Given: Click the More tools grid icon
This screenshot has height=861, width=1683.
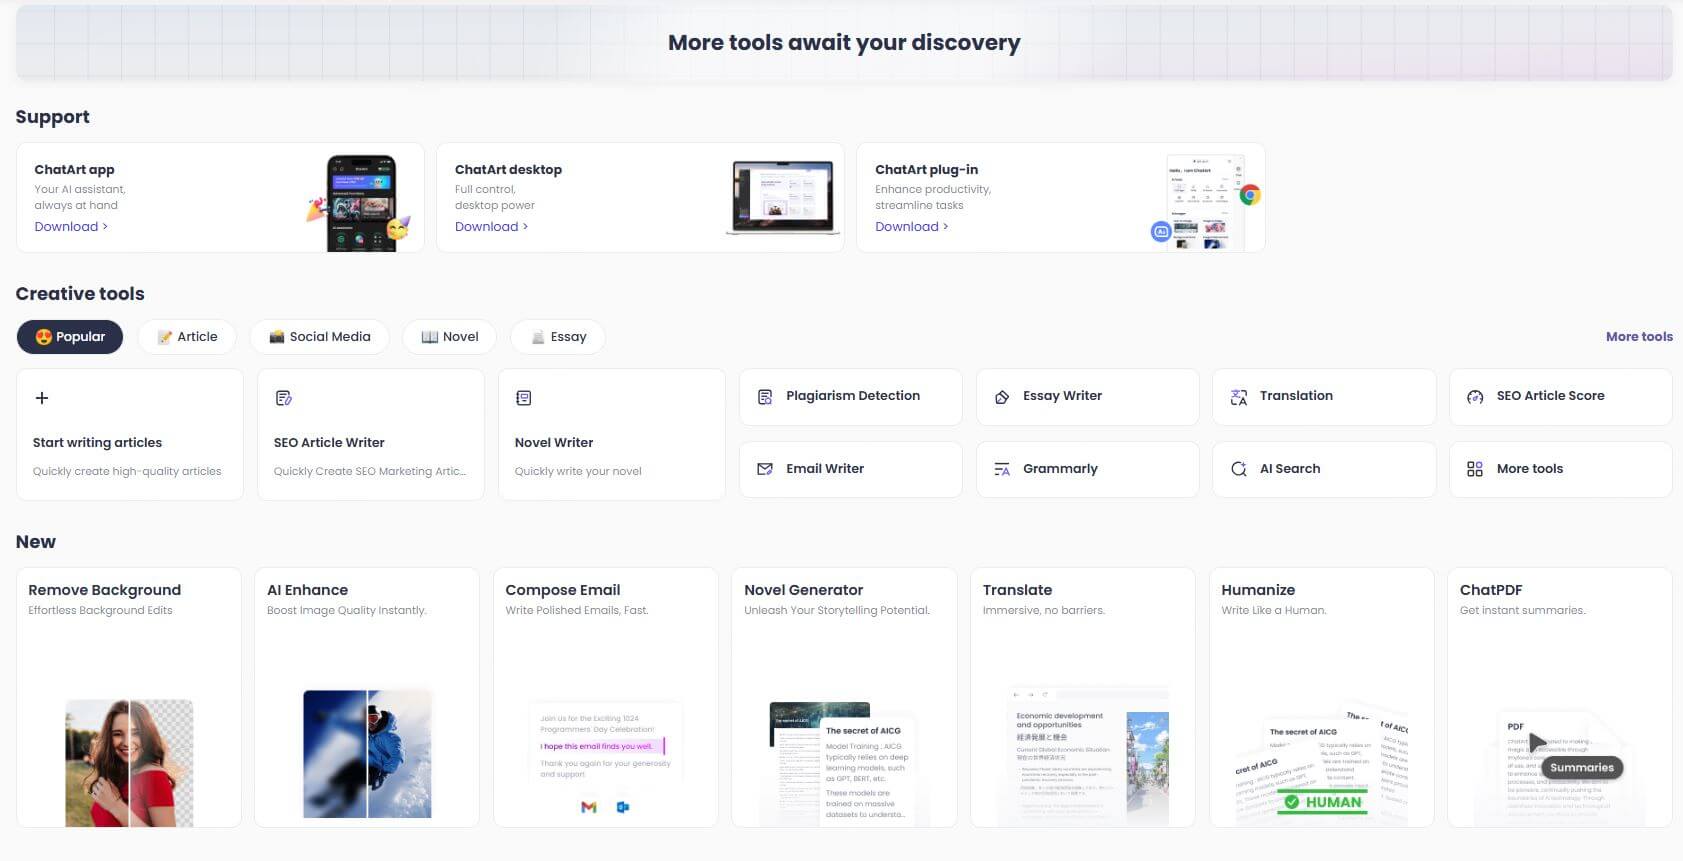Looking at the screenshot, I should [1475, 469].
